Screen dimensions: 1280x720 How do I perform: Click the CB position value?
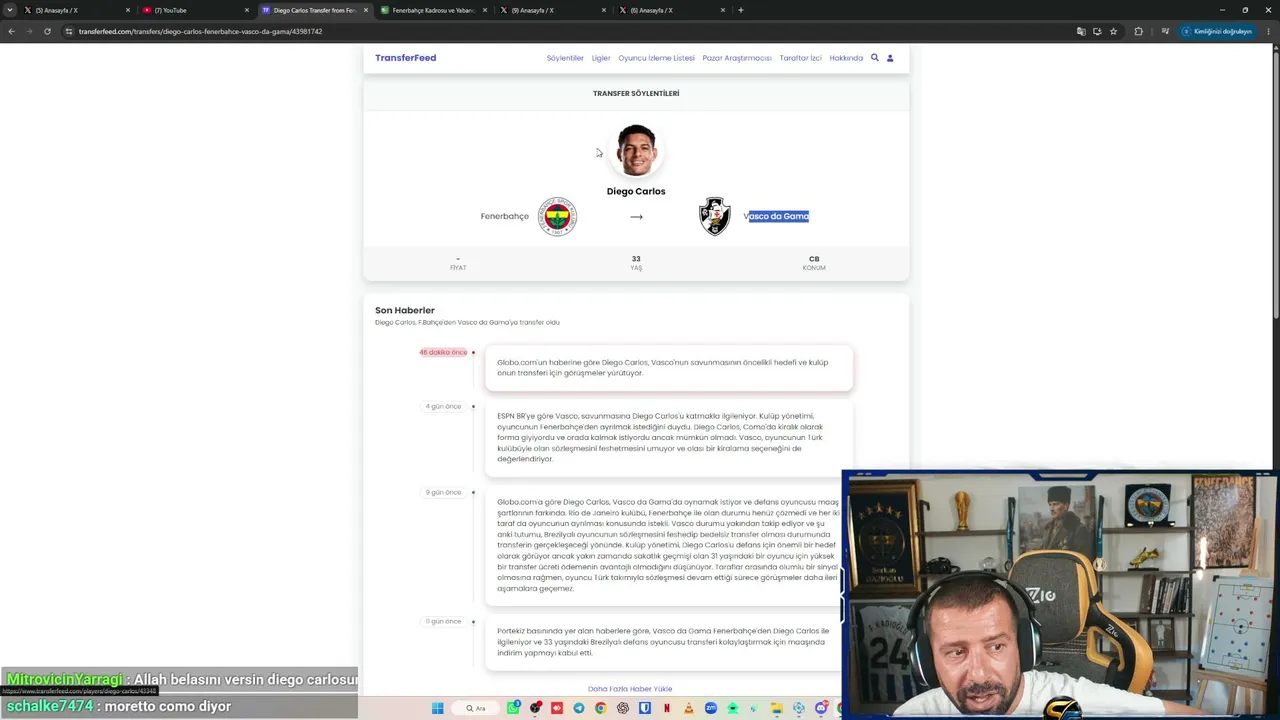point(814,259)
